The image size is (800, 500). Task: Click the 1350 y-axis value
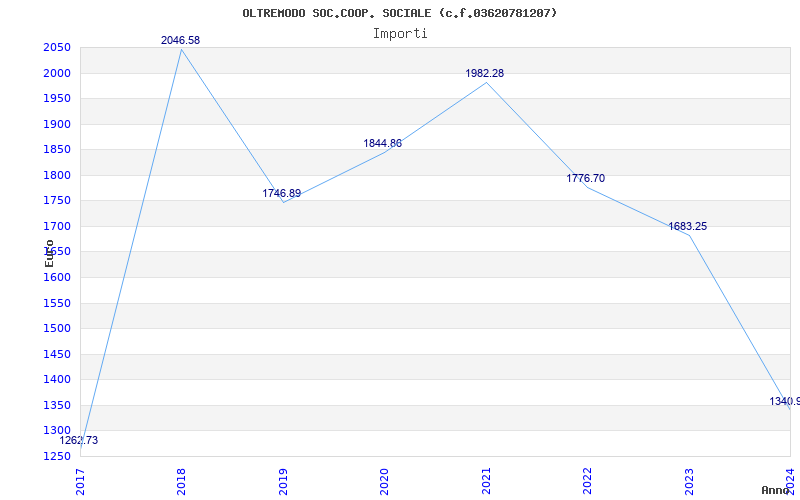point(57,406)
